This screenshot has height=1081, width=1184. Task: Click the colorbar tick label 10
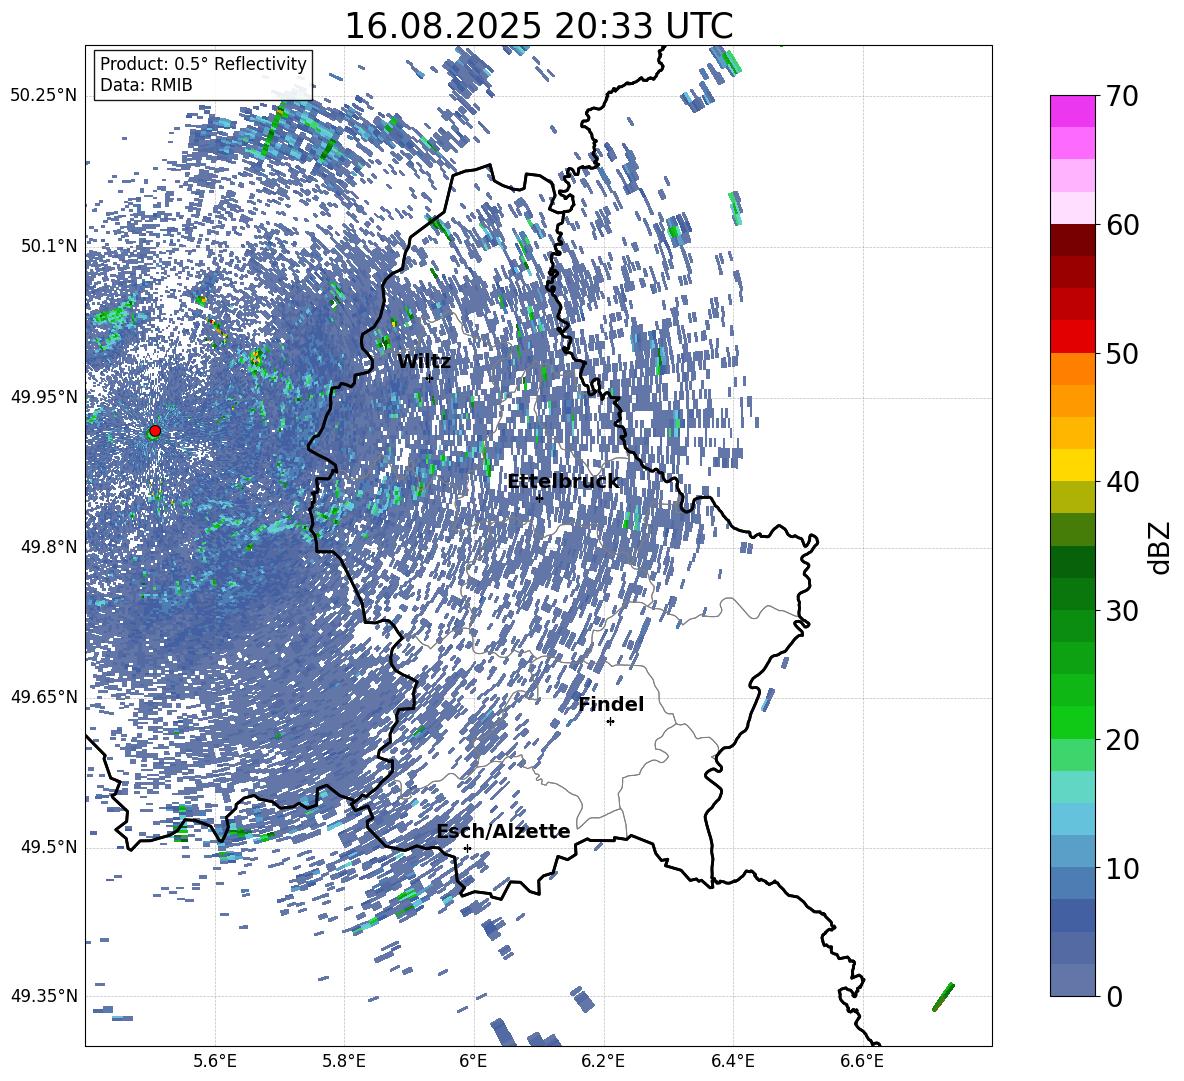click(x=1121, y=868)
